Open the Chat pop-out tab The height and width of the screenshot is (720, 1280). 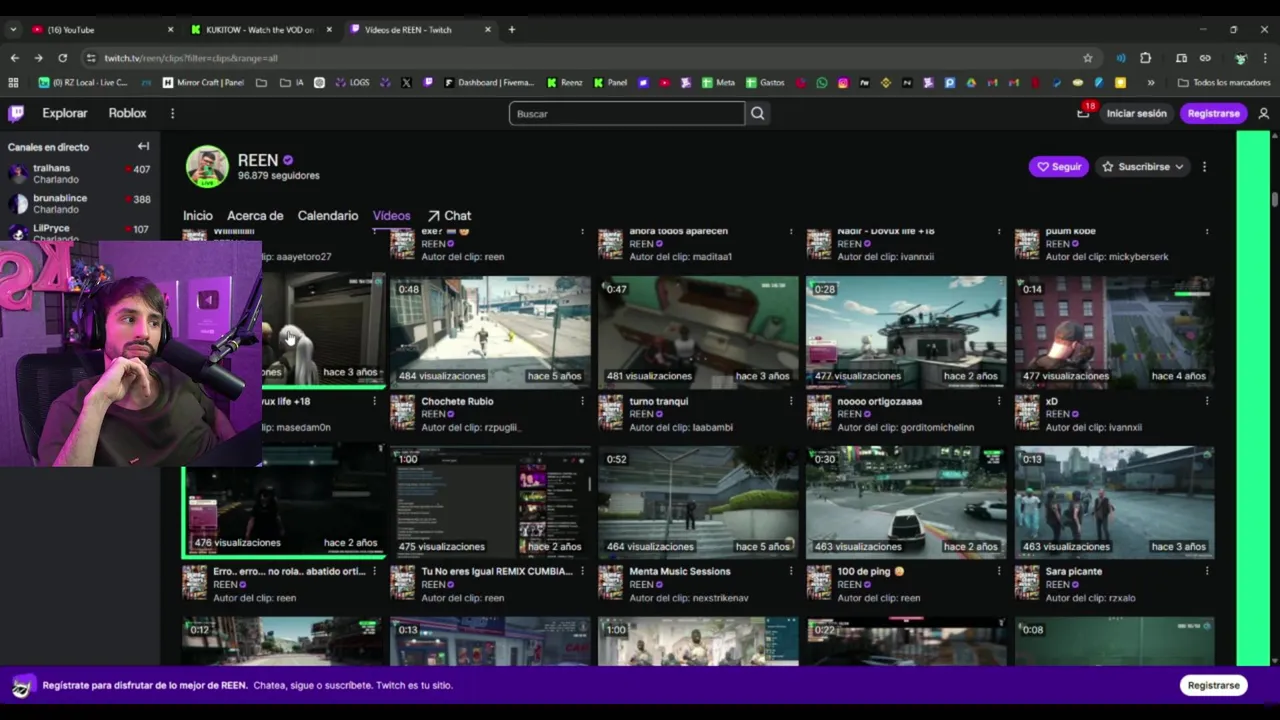pos(449,215)
